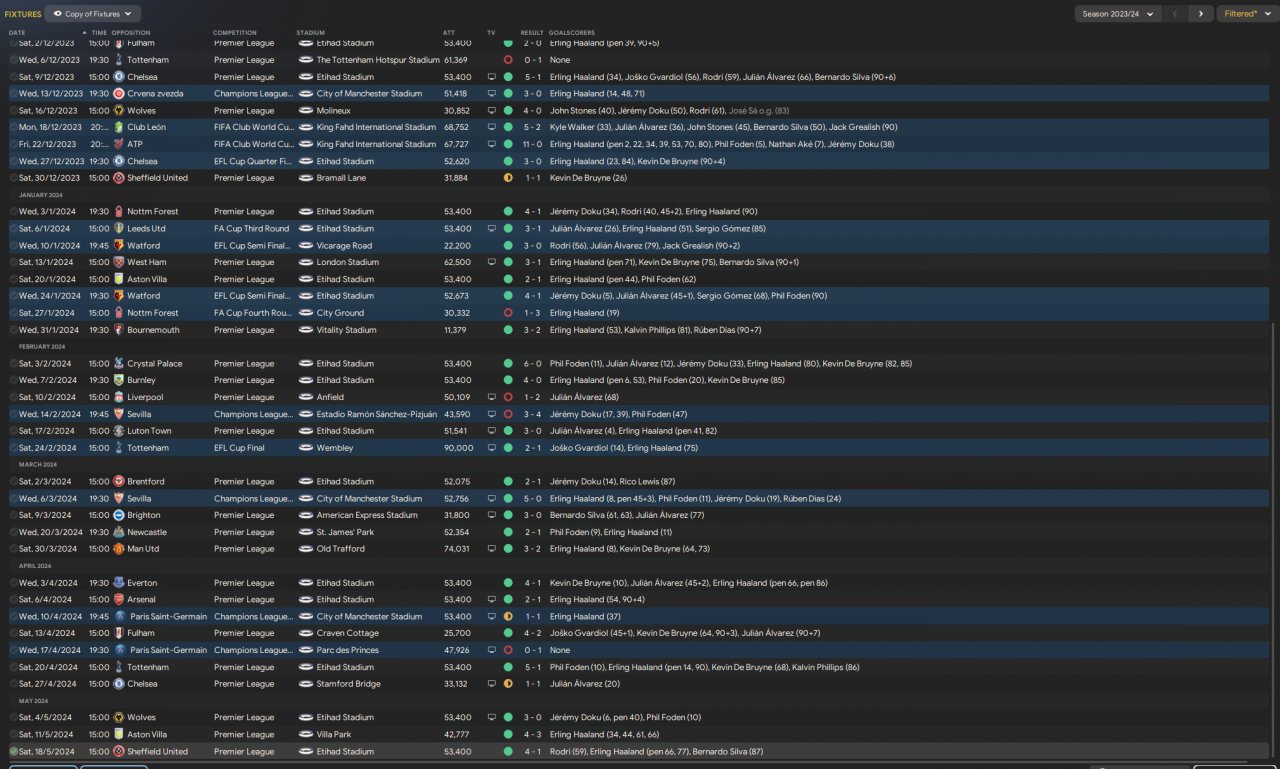Click the fixtures list vertical scrollbar

[x=1273, y=540]
